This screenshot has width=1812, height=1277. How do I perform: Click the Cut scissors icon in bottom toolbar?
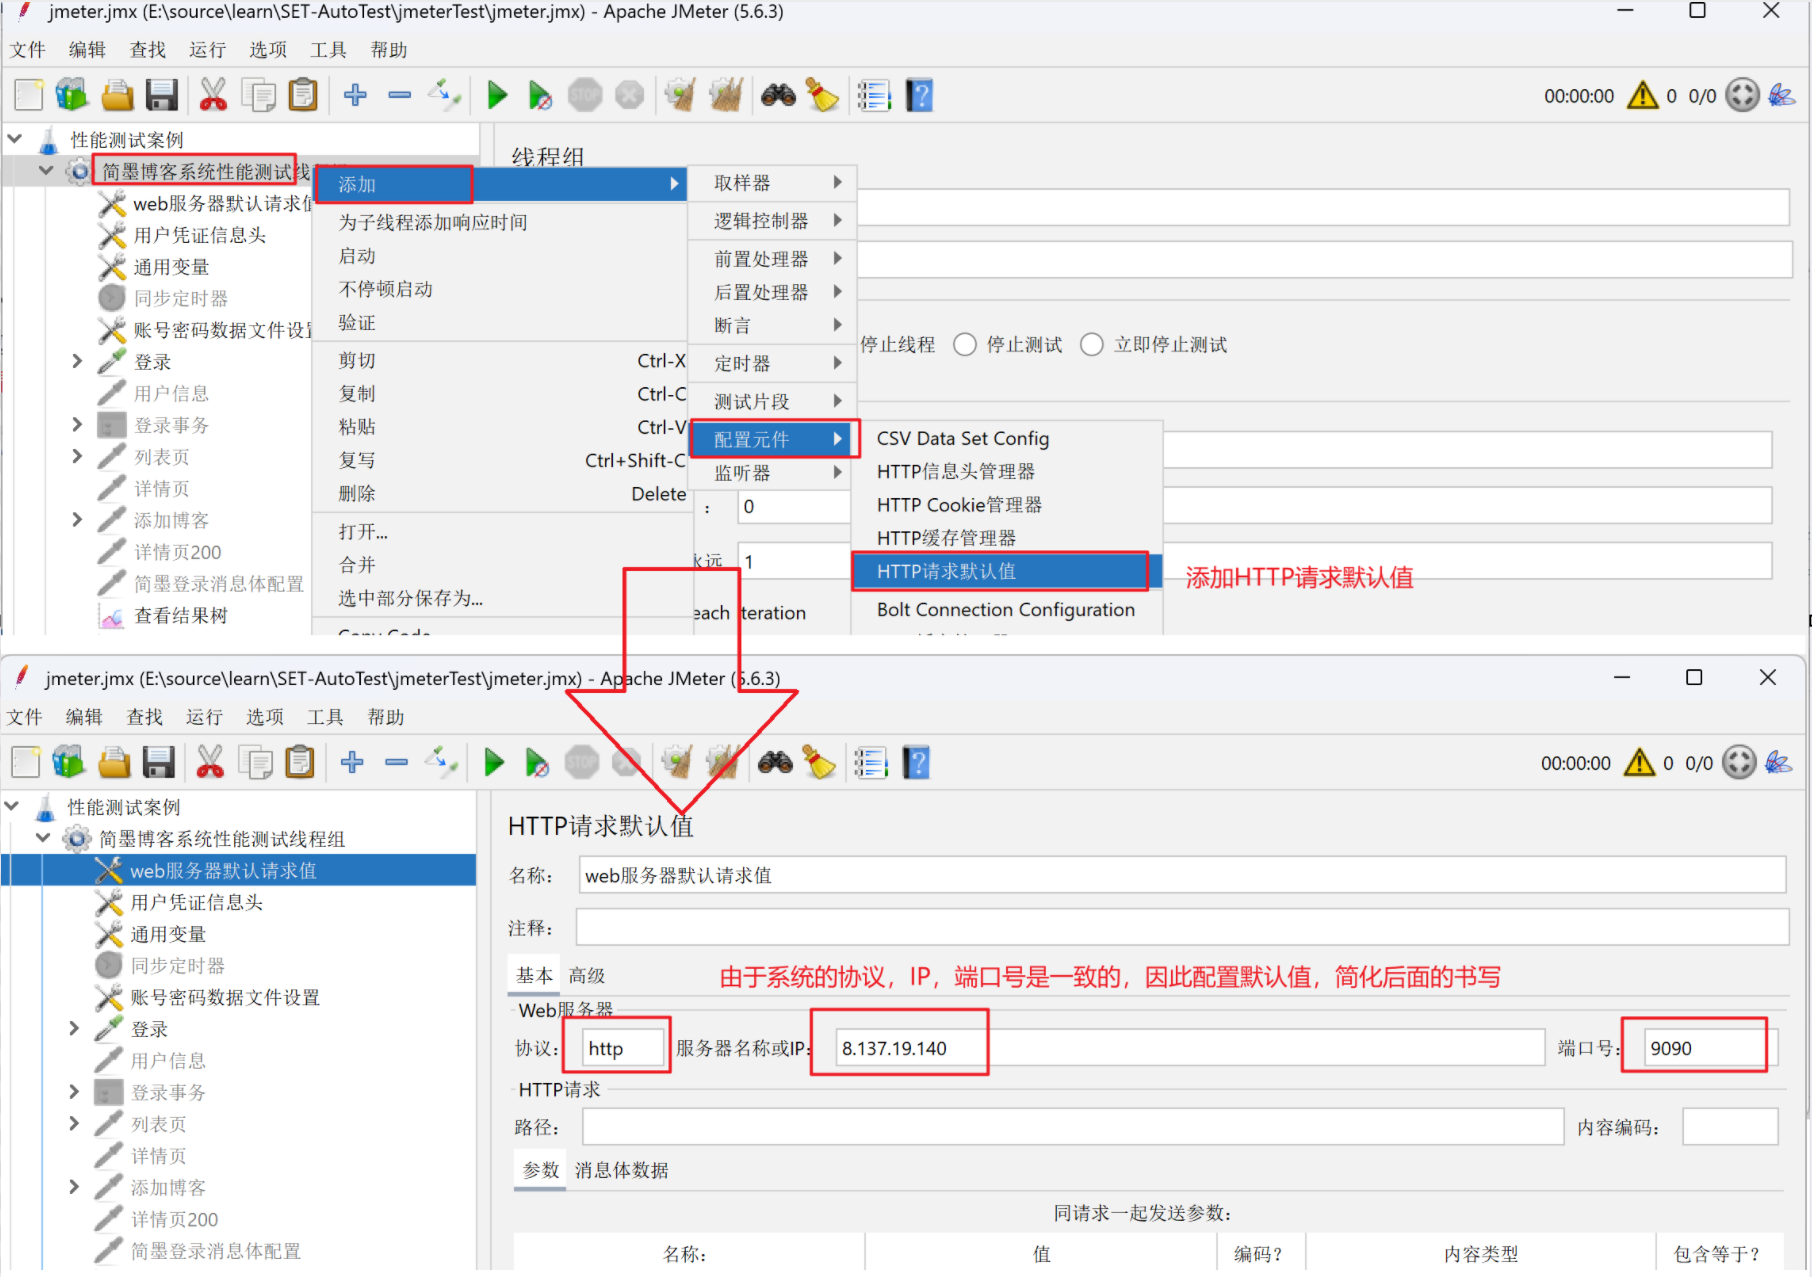210,762
